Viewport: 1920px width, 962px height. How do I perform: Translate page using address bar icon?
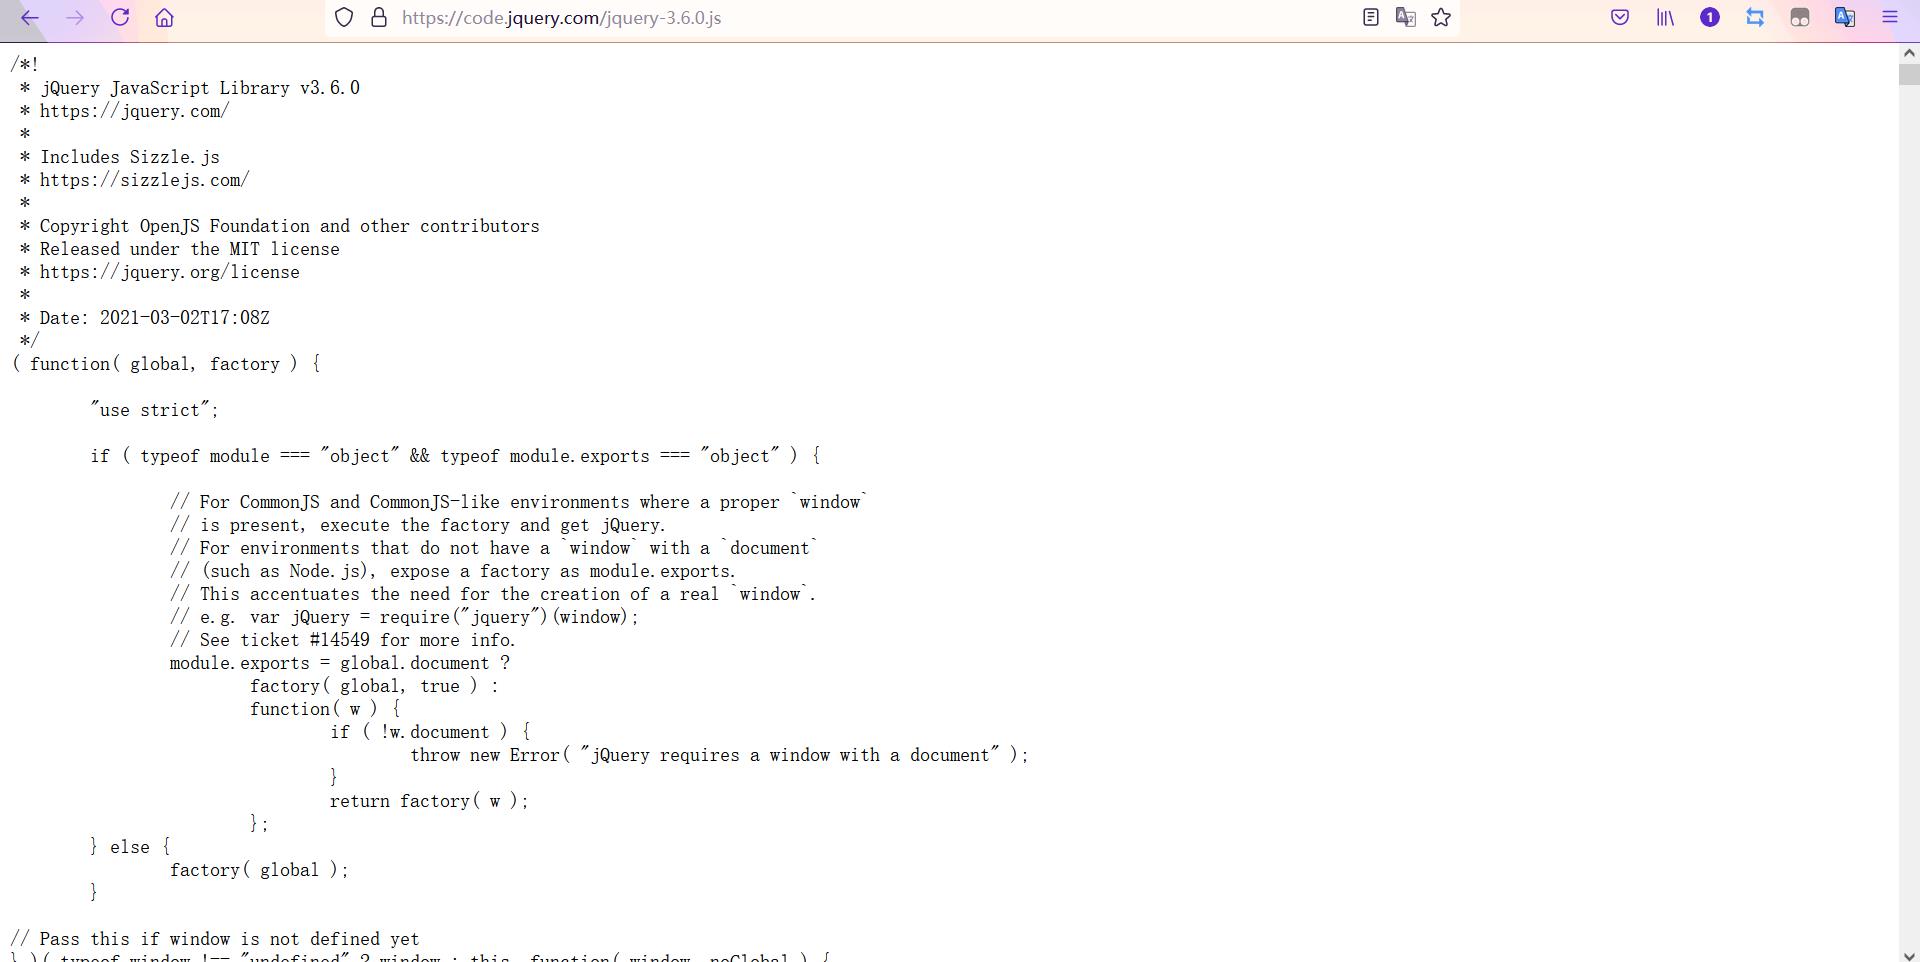click(x=1406, y=18)
